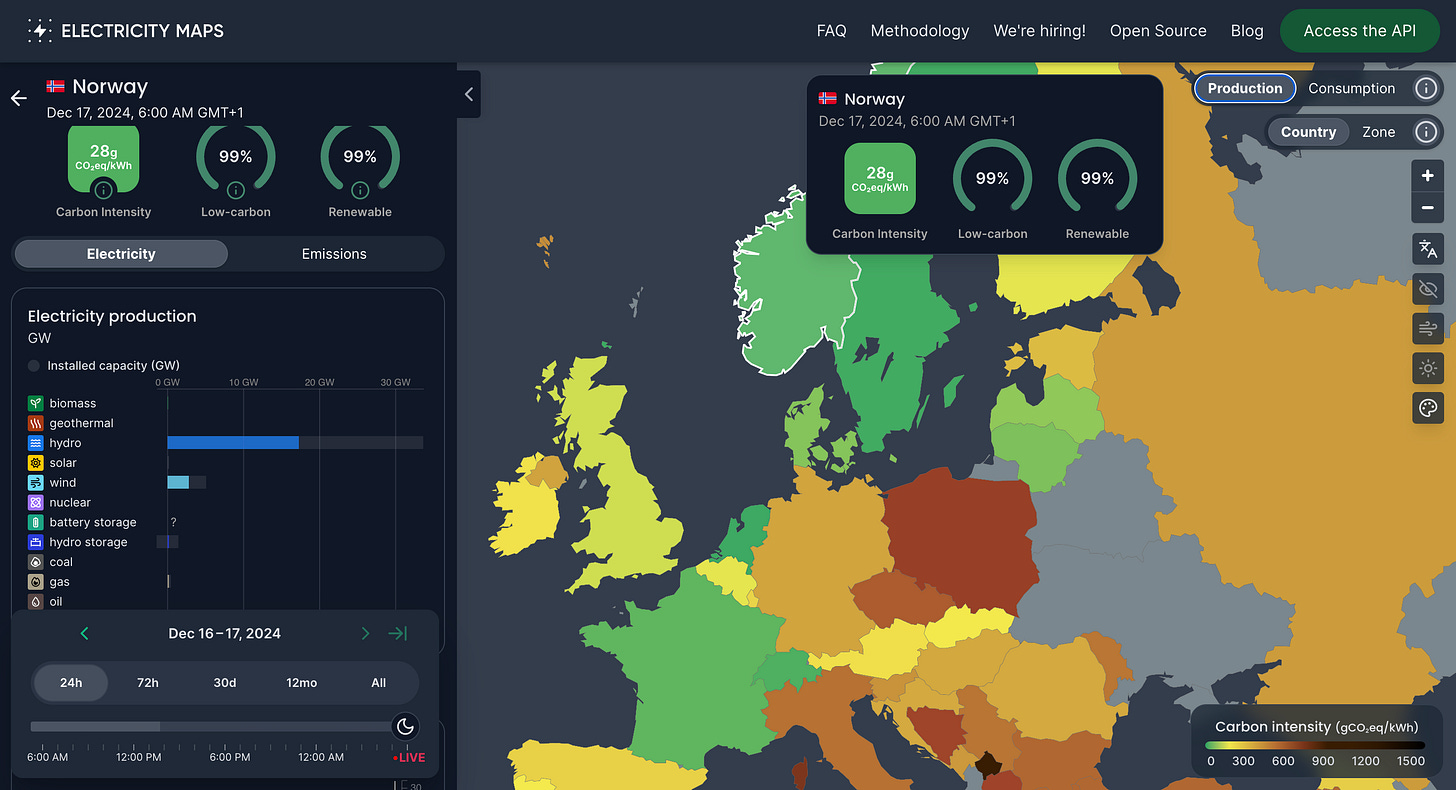
Task: Select the 12mo time range
Action: 302,683
